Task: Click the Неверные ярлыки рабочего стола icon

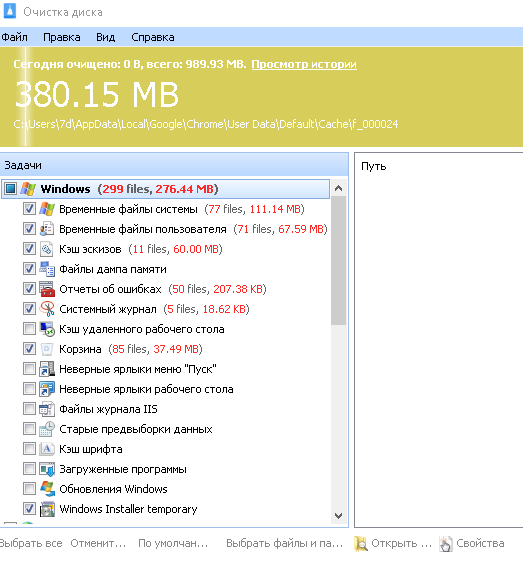Action: click(x=47, y=389)
